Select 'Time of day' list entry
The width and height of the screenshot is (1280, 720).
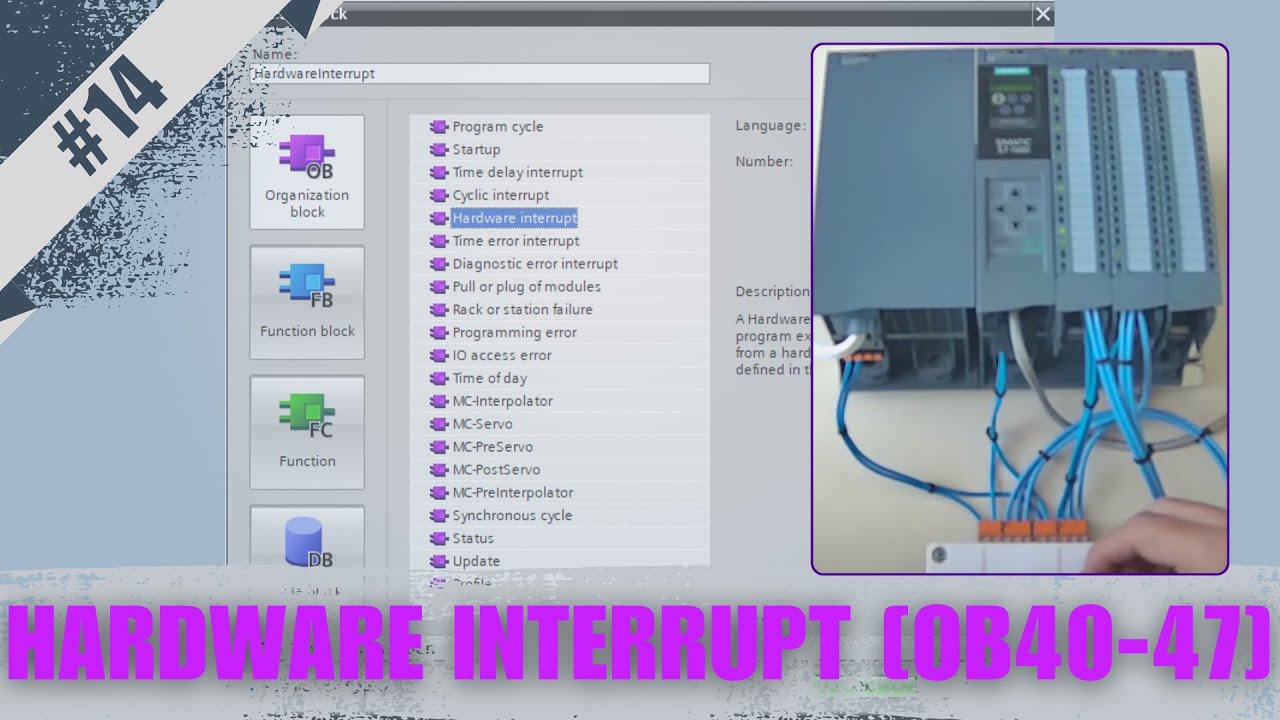pyautogui.click(x=490, y=379)
